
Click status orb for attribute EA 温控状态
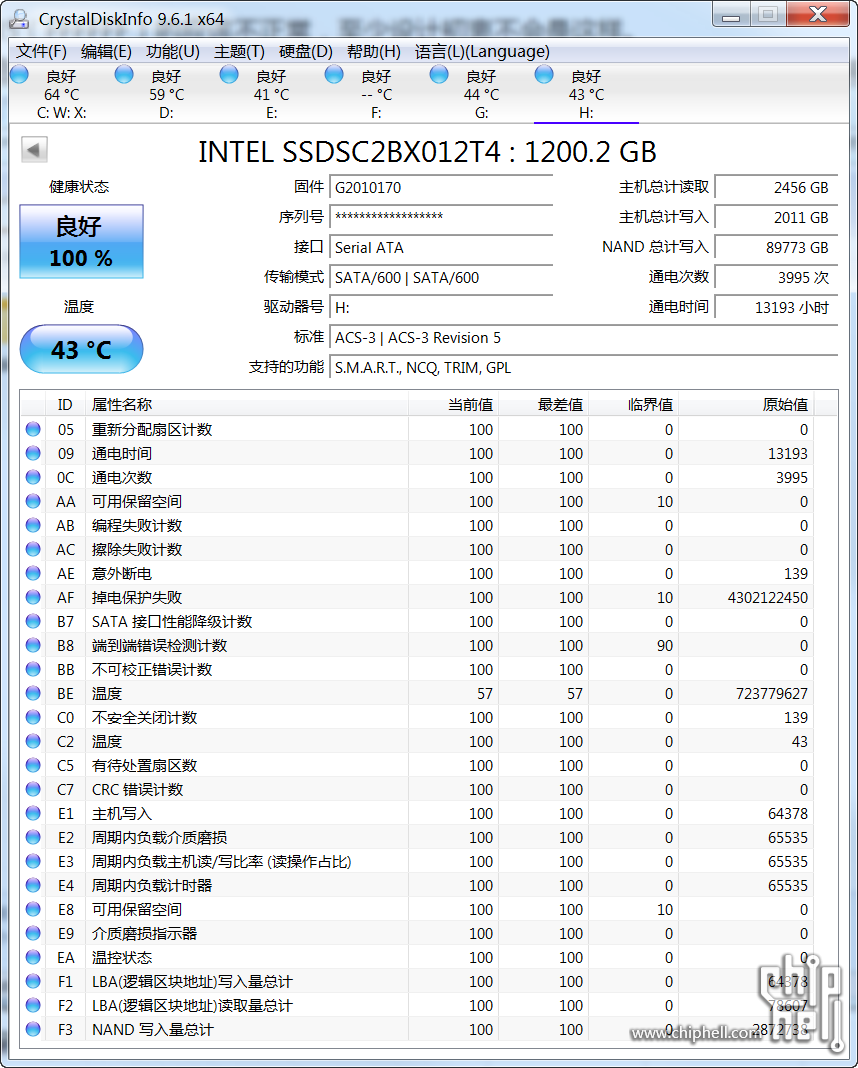[33, 957]
